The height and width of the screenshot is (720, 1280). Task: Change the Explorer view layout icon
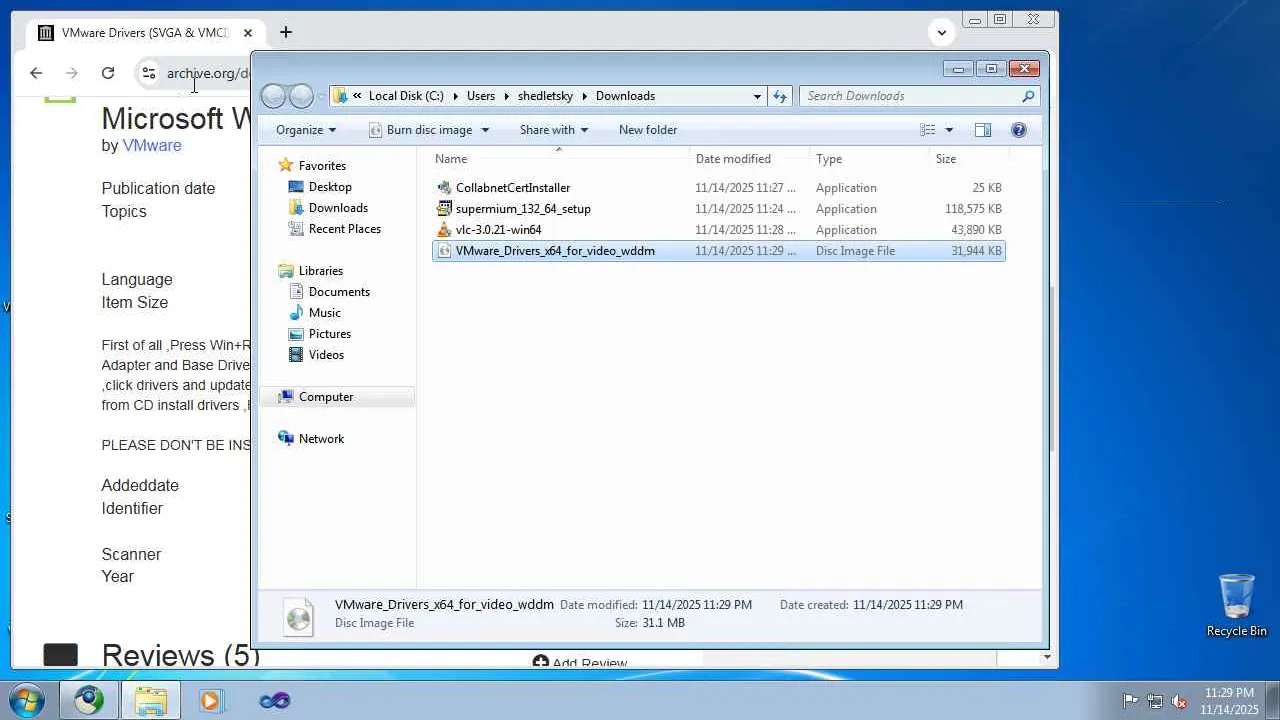928,130
